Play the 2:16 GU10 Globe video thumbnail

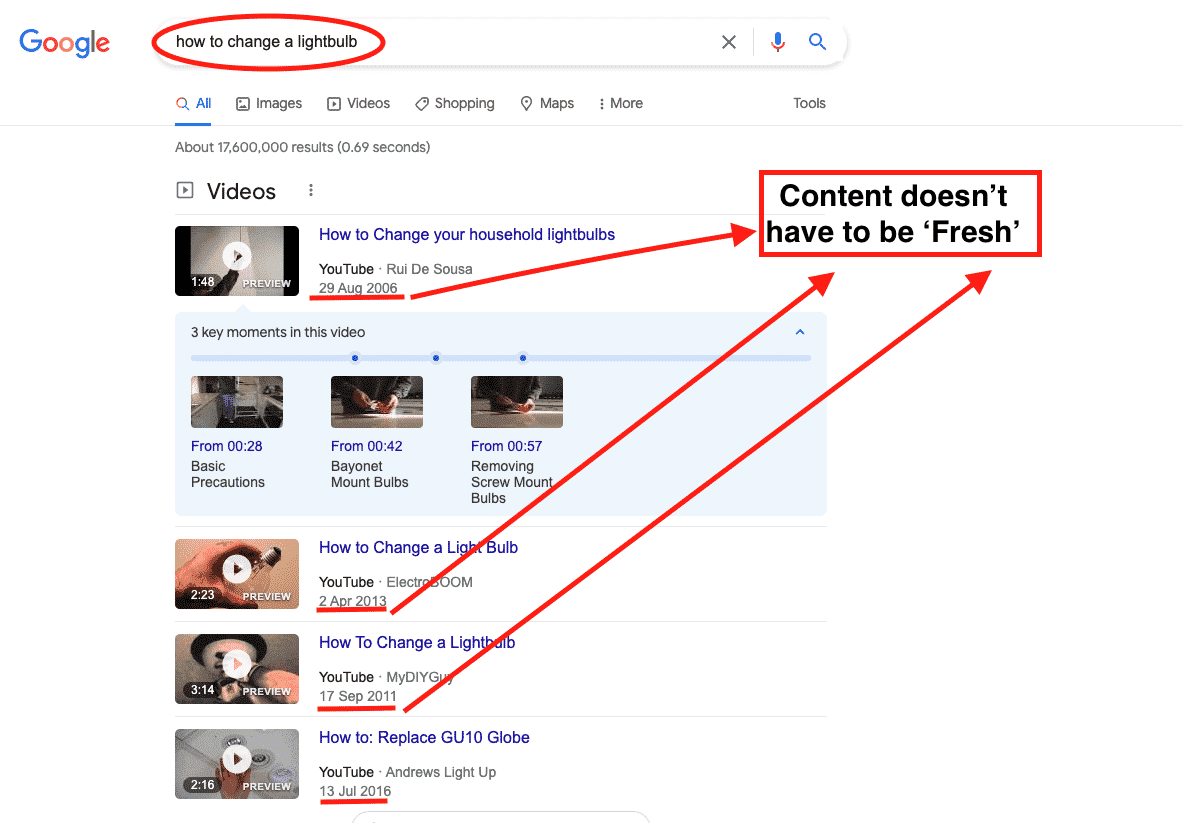[x=237, y=764]
